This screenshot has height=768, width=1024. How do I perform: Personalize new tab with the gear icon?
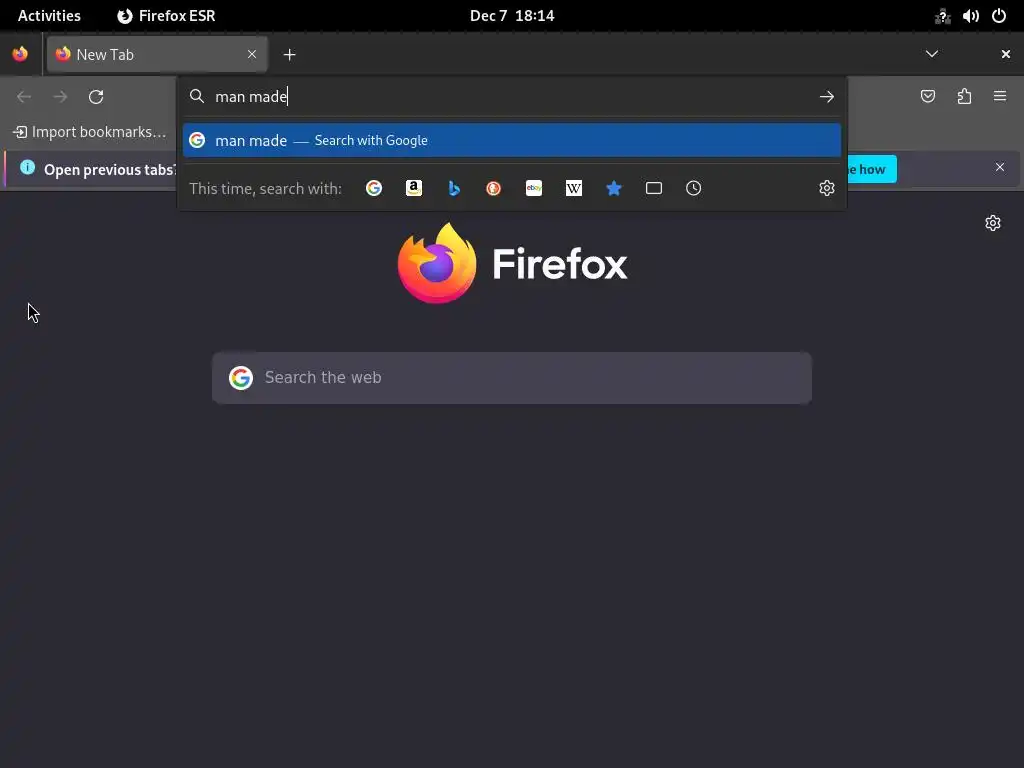pyautogui.click(x=993, y=223)
